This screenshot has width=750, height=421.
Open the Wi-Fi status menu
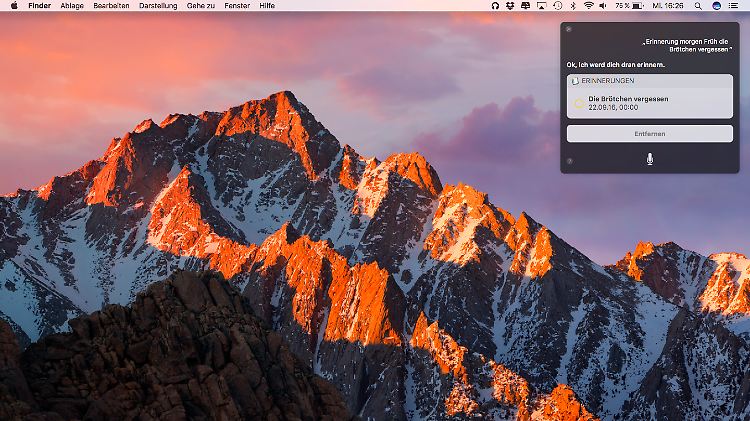[x=588, y=6]
